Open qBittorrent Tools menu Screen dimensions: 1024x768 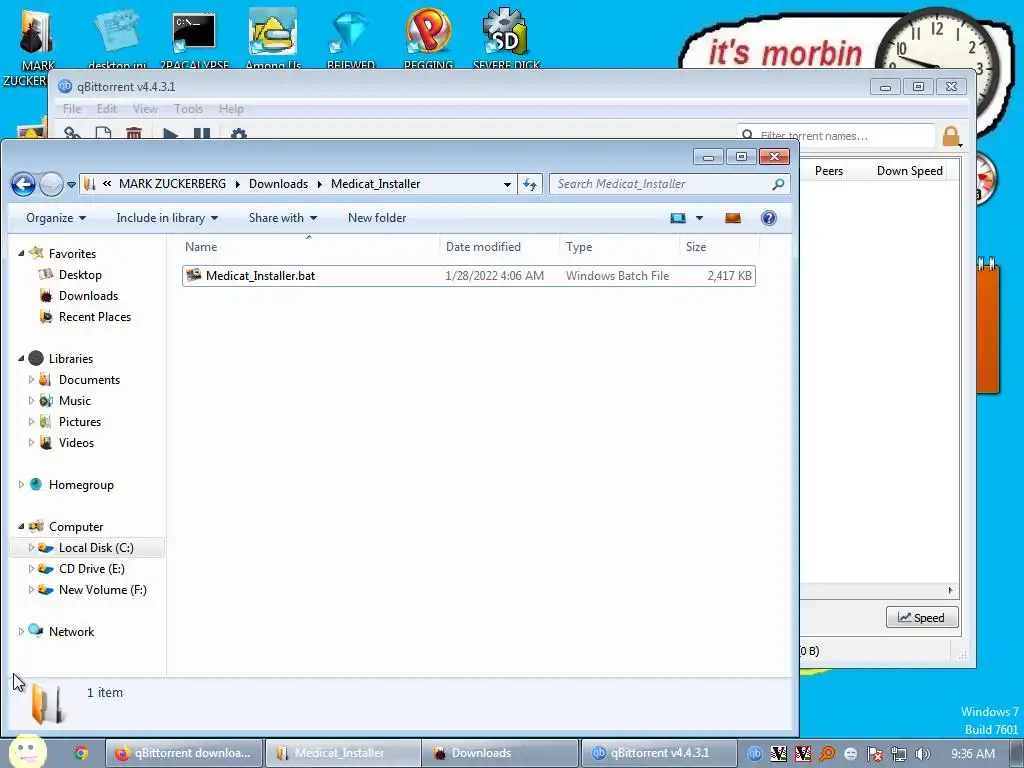[188, 109]
